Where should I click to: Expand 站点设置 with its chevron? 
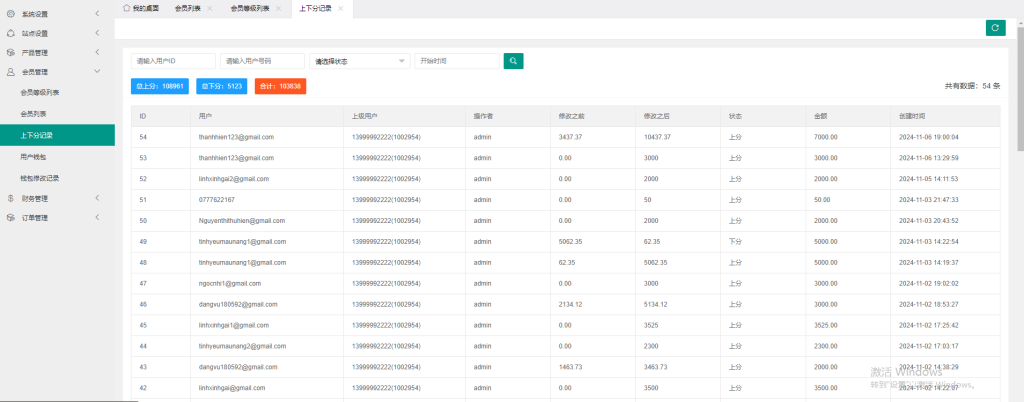pyautogui.click(x=97, y=33)
